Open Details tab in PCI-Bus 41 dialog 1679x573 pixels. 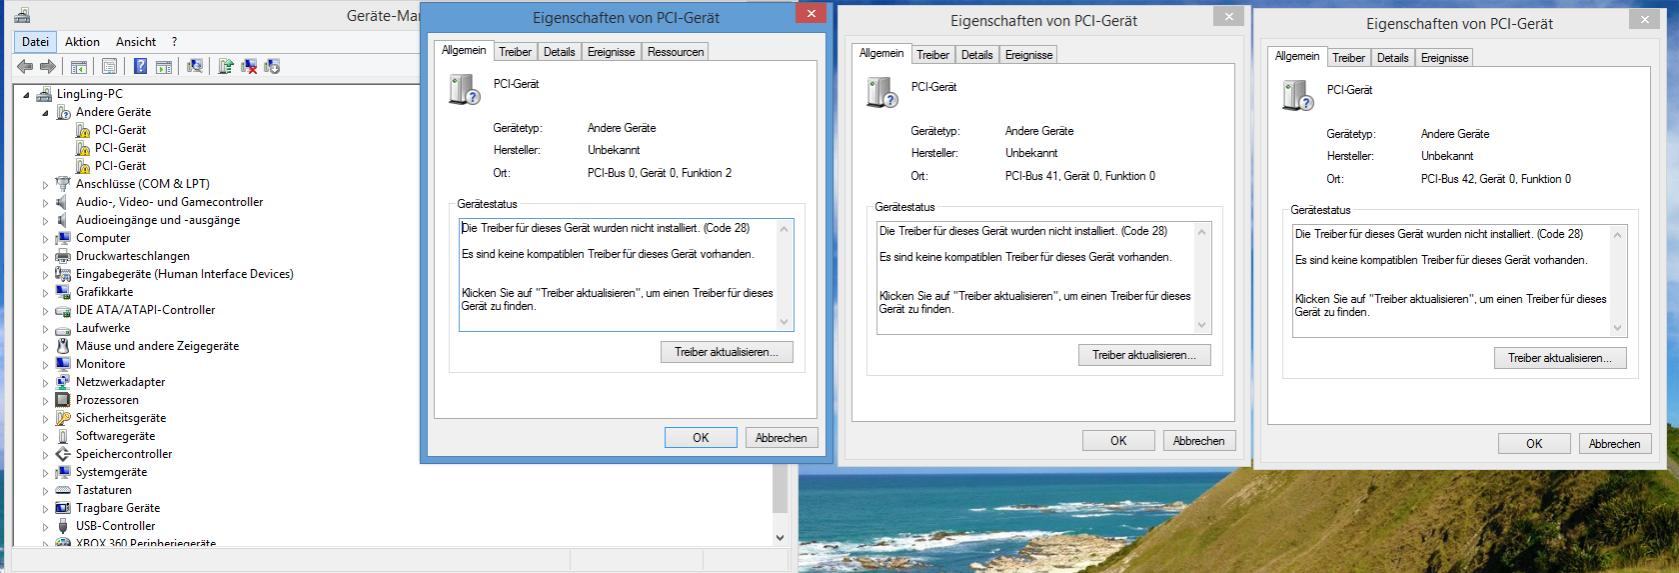pos(977,55)
